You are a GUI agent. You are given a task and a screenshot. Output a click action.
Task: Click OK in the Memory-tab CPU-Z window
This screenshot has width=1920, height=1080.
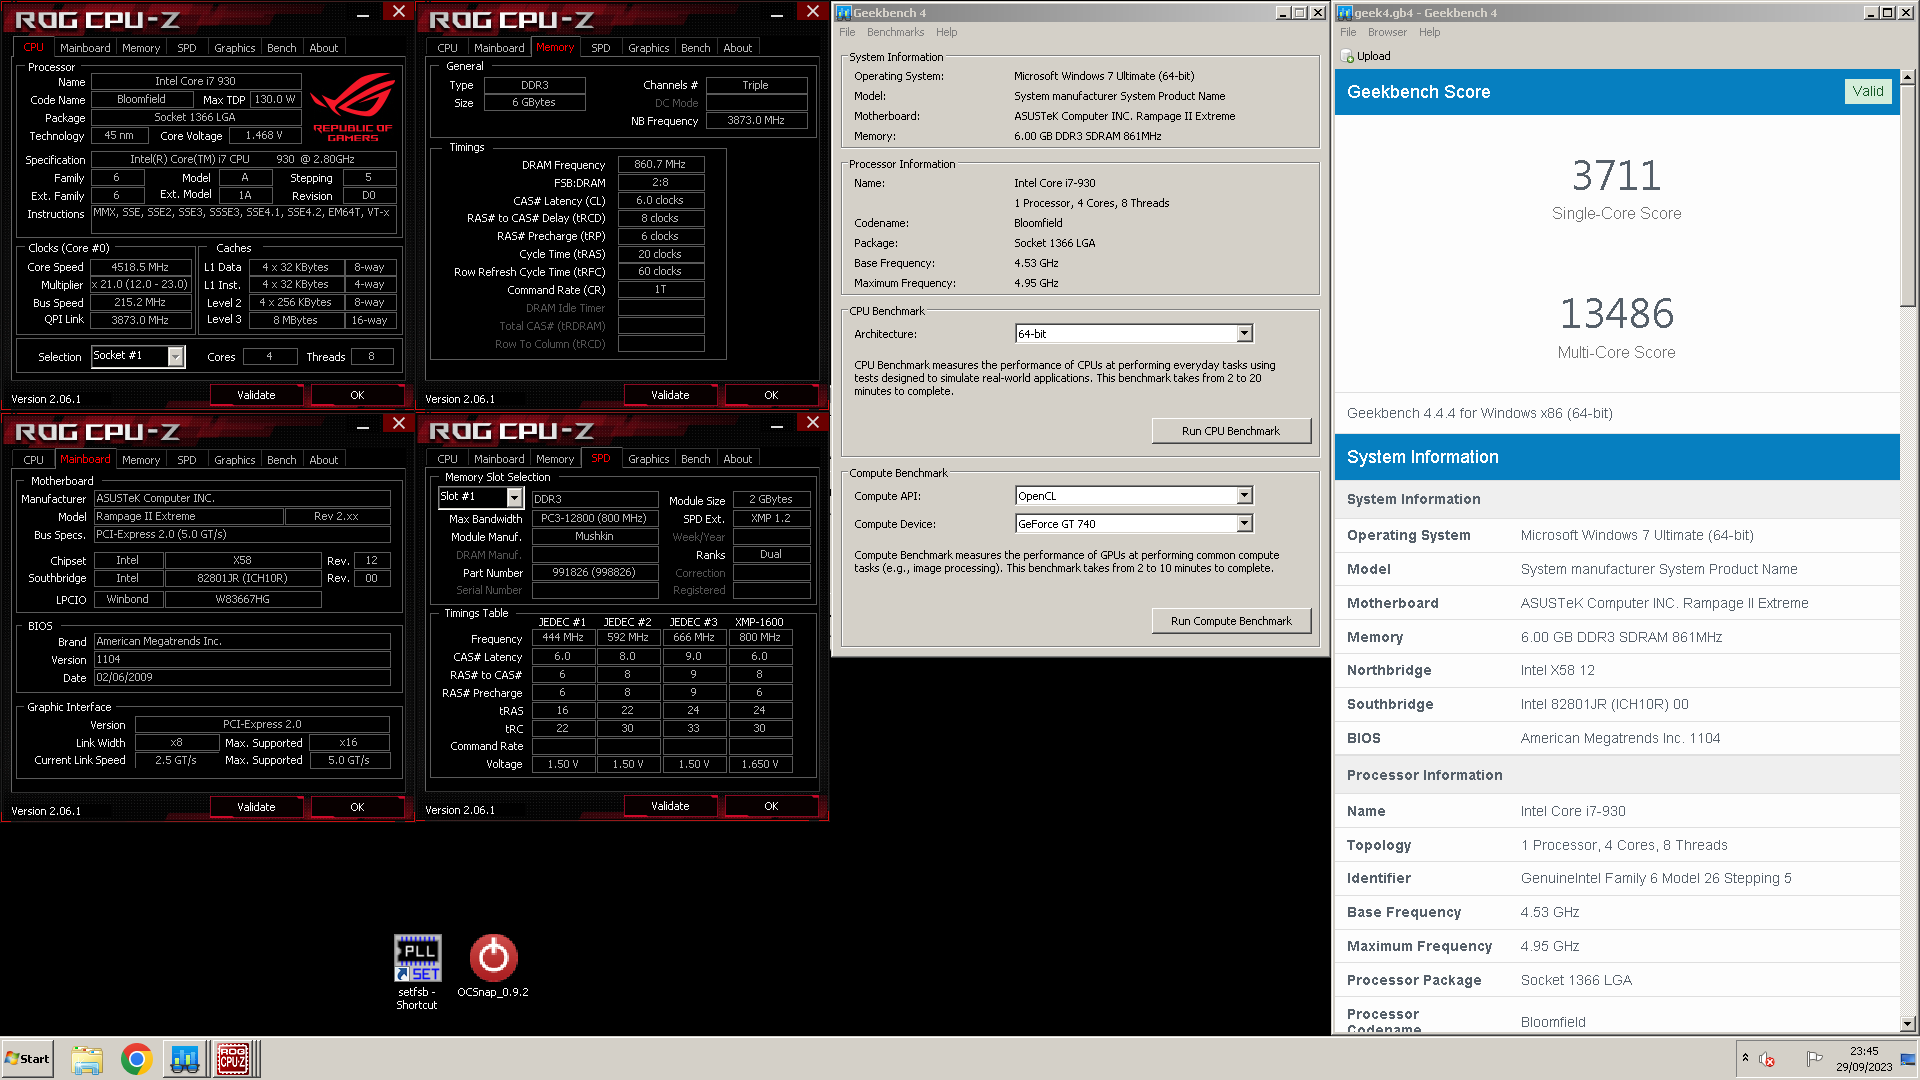771,395
